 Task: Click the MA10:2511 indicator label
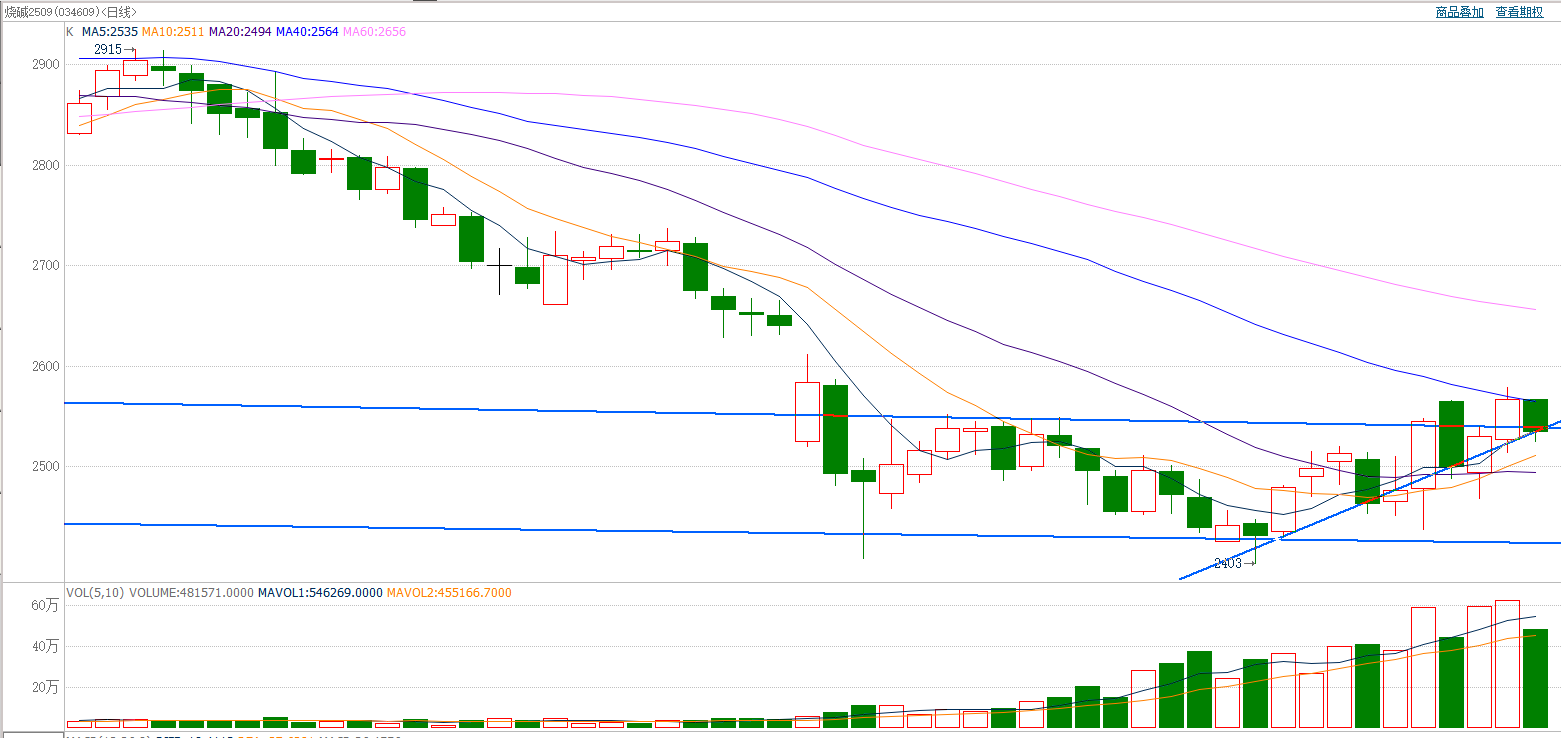[173, 32]
